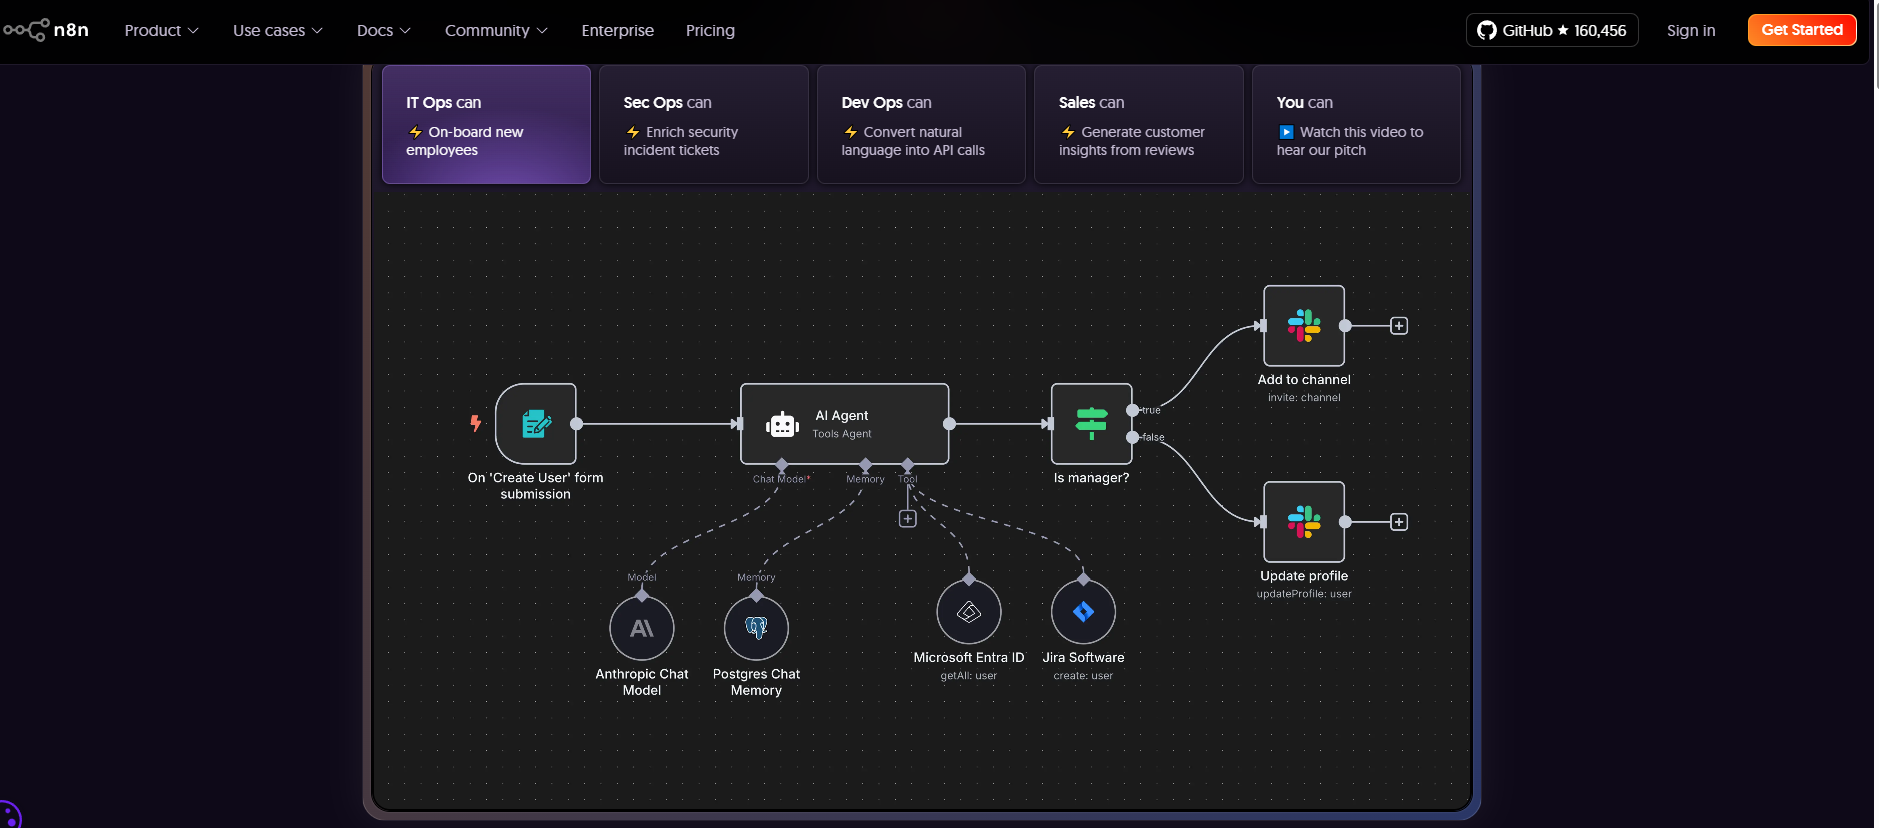Click plus connector under AI Agent Tool
This screenshot has width=1879, height=828.
pos(907,519)
